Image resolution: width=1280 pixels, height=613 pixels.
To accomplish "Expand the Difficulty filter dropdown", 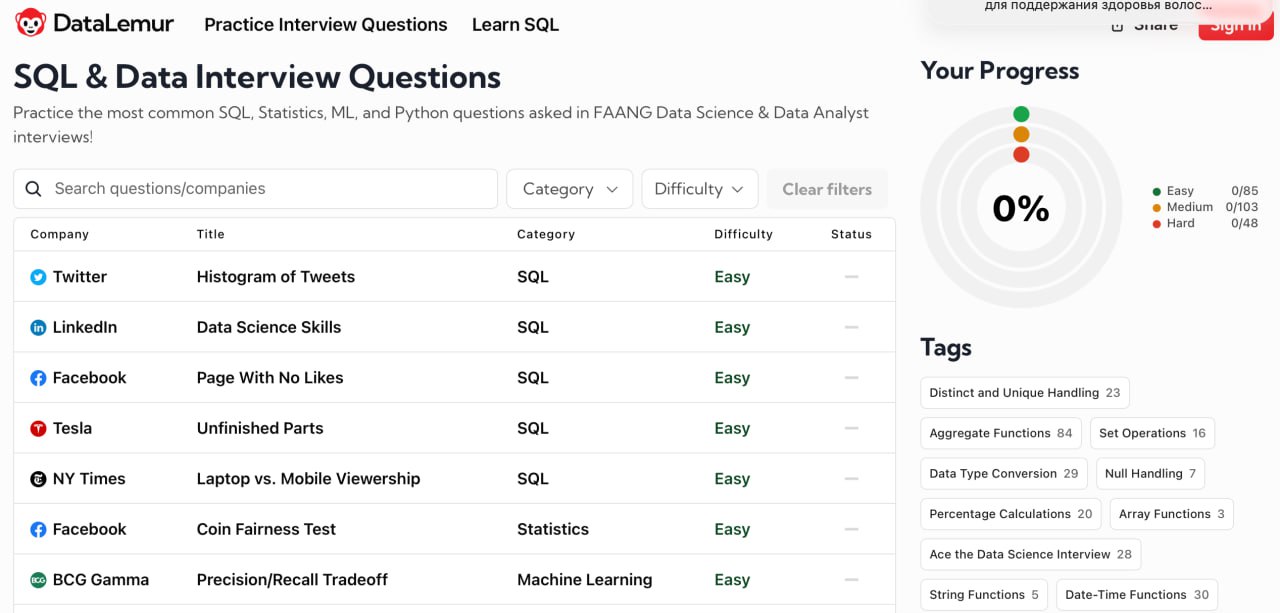I will click(x=699, y=189).
